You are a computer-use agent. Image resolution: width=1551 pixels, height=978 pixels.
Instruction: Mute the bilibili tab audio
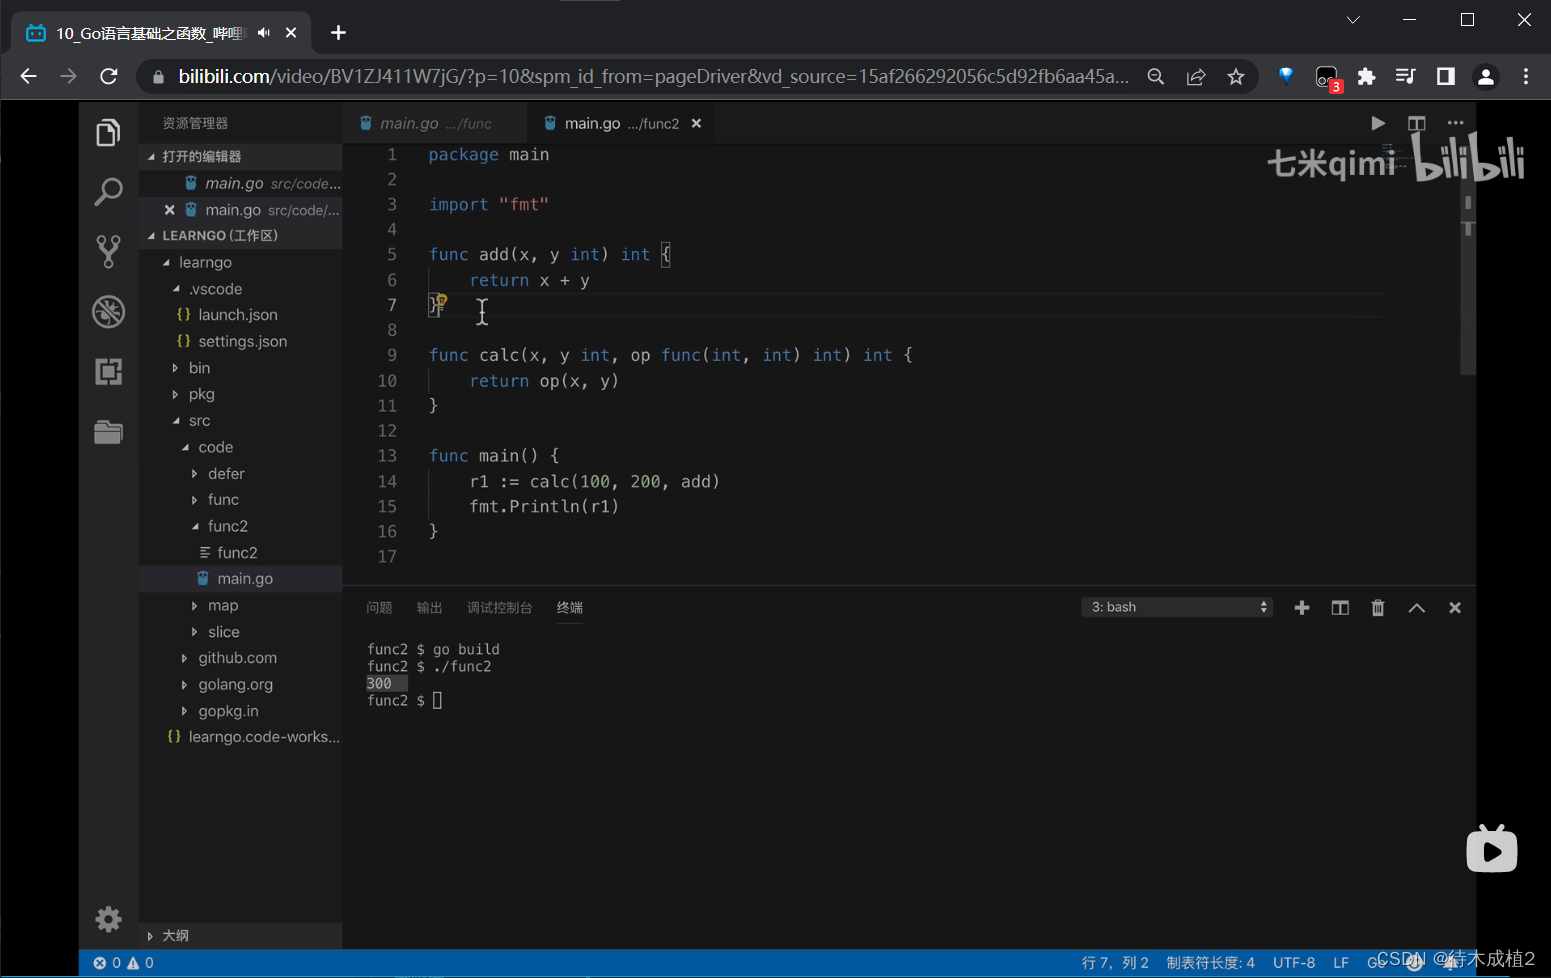pos(264,33)
